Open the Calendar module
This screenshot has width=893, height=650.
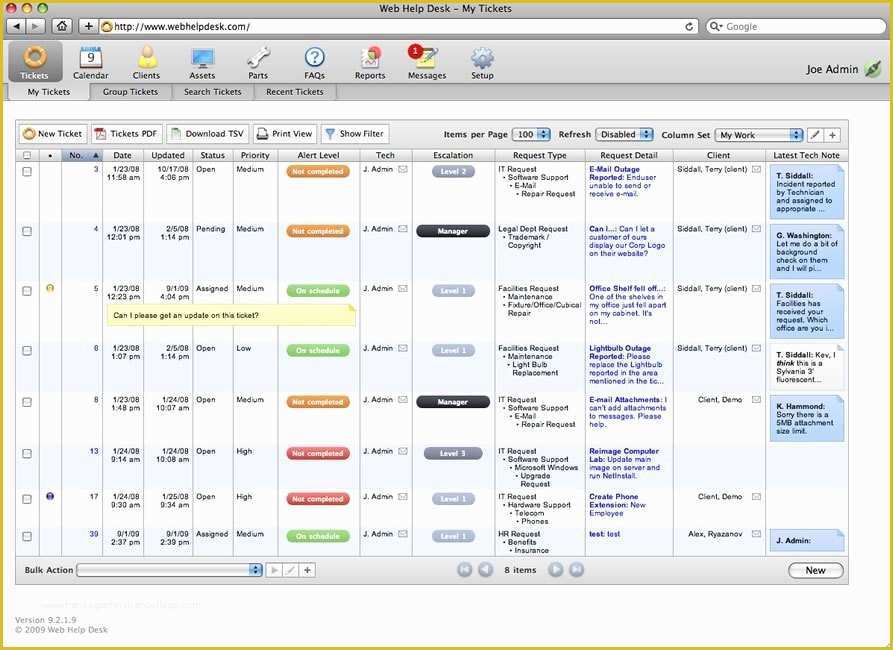pos(91,63)
